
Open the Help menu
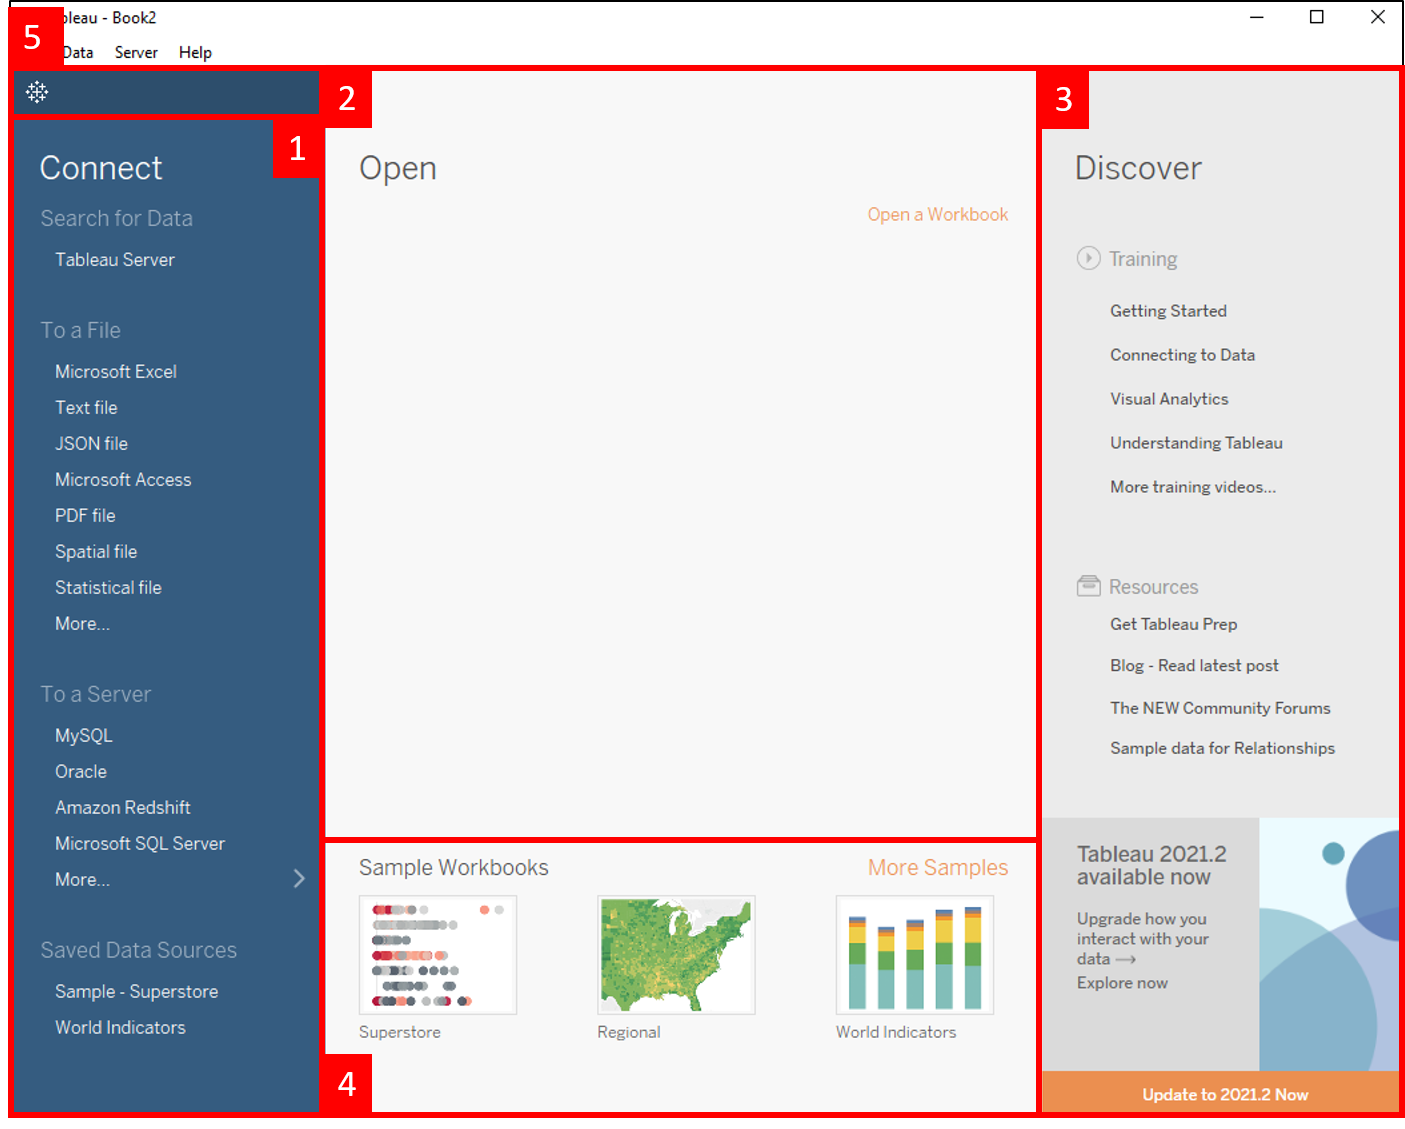coord(195,52)
